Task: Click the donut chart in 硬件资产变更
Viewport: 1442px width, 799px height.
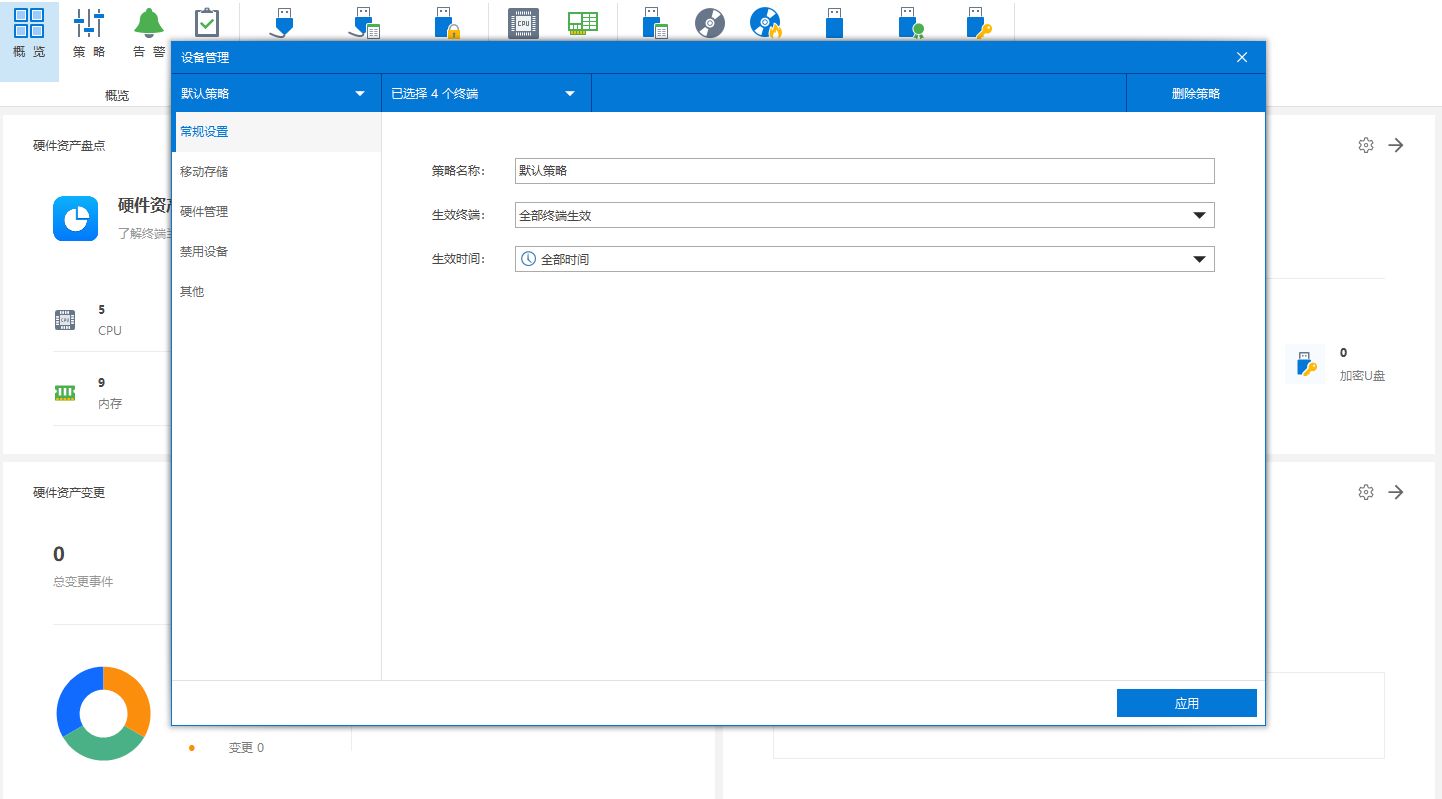Action: tap(103, 713)
